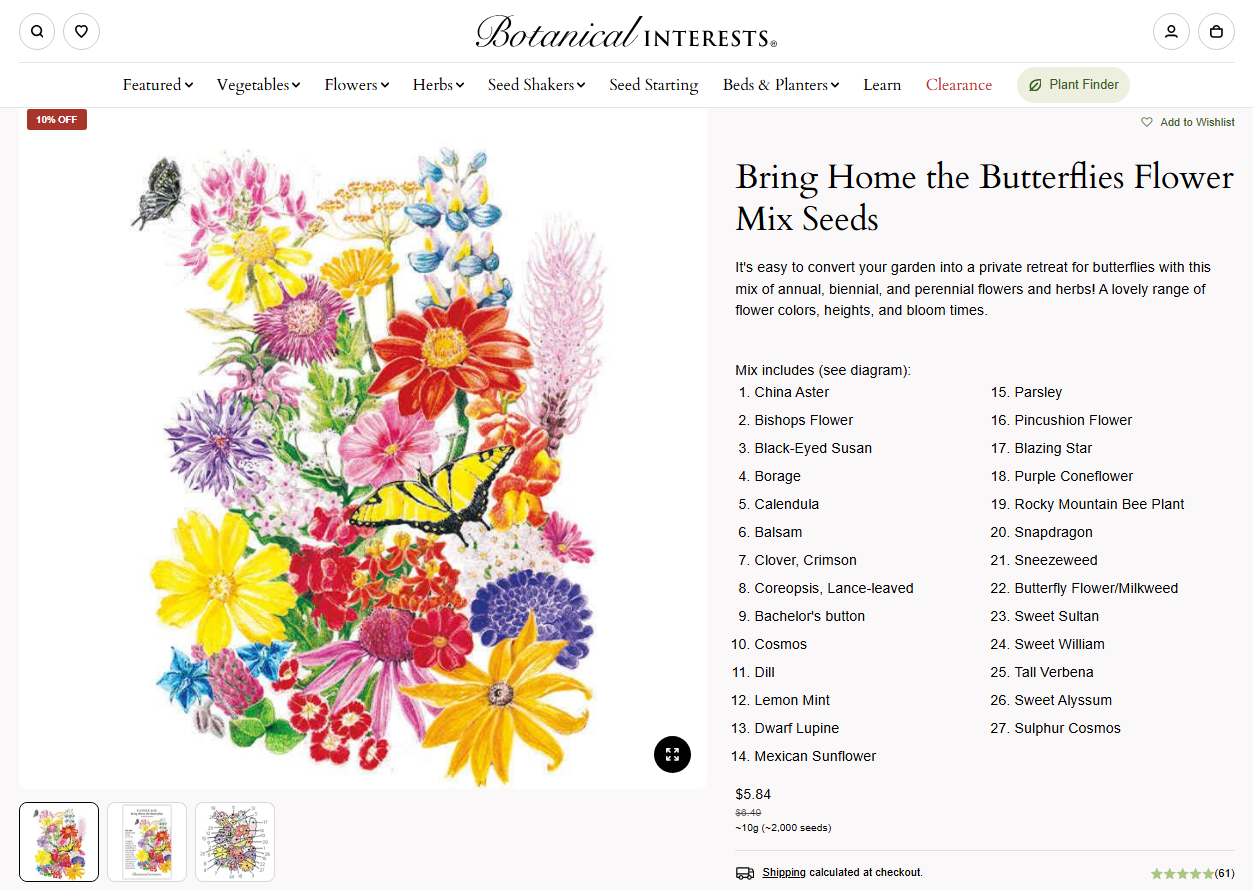The width and height of the screenshot is (1253, 890).
Task: Click 'Mexican Sunflower' list entry
Action: tap(815, 756)
